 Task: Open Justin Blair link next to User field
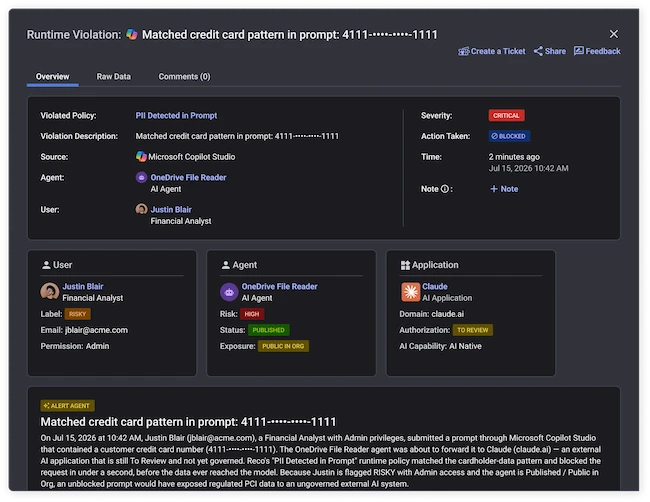click(x=171, y=210)
